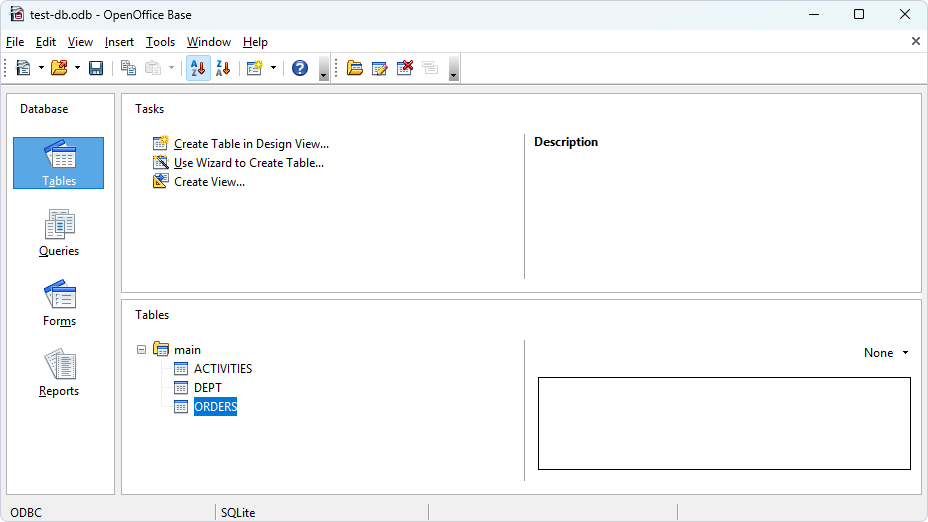928x522 pixels.
Task: Click the Paste toolbar icon
Action: (153, 68)
